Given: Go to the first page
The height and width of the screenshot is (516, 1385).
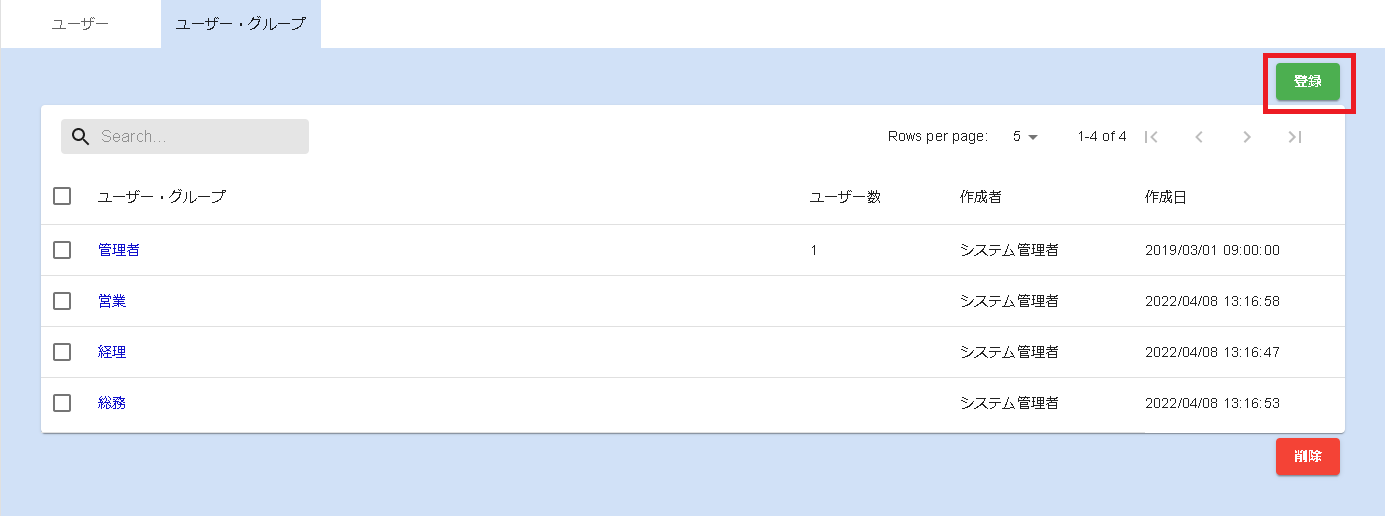Looking at the screenshot, I should [1151, 137].
